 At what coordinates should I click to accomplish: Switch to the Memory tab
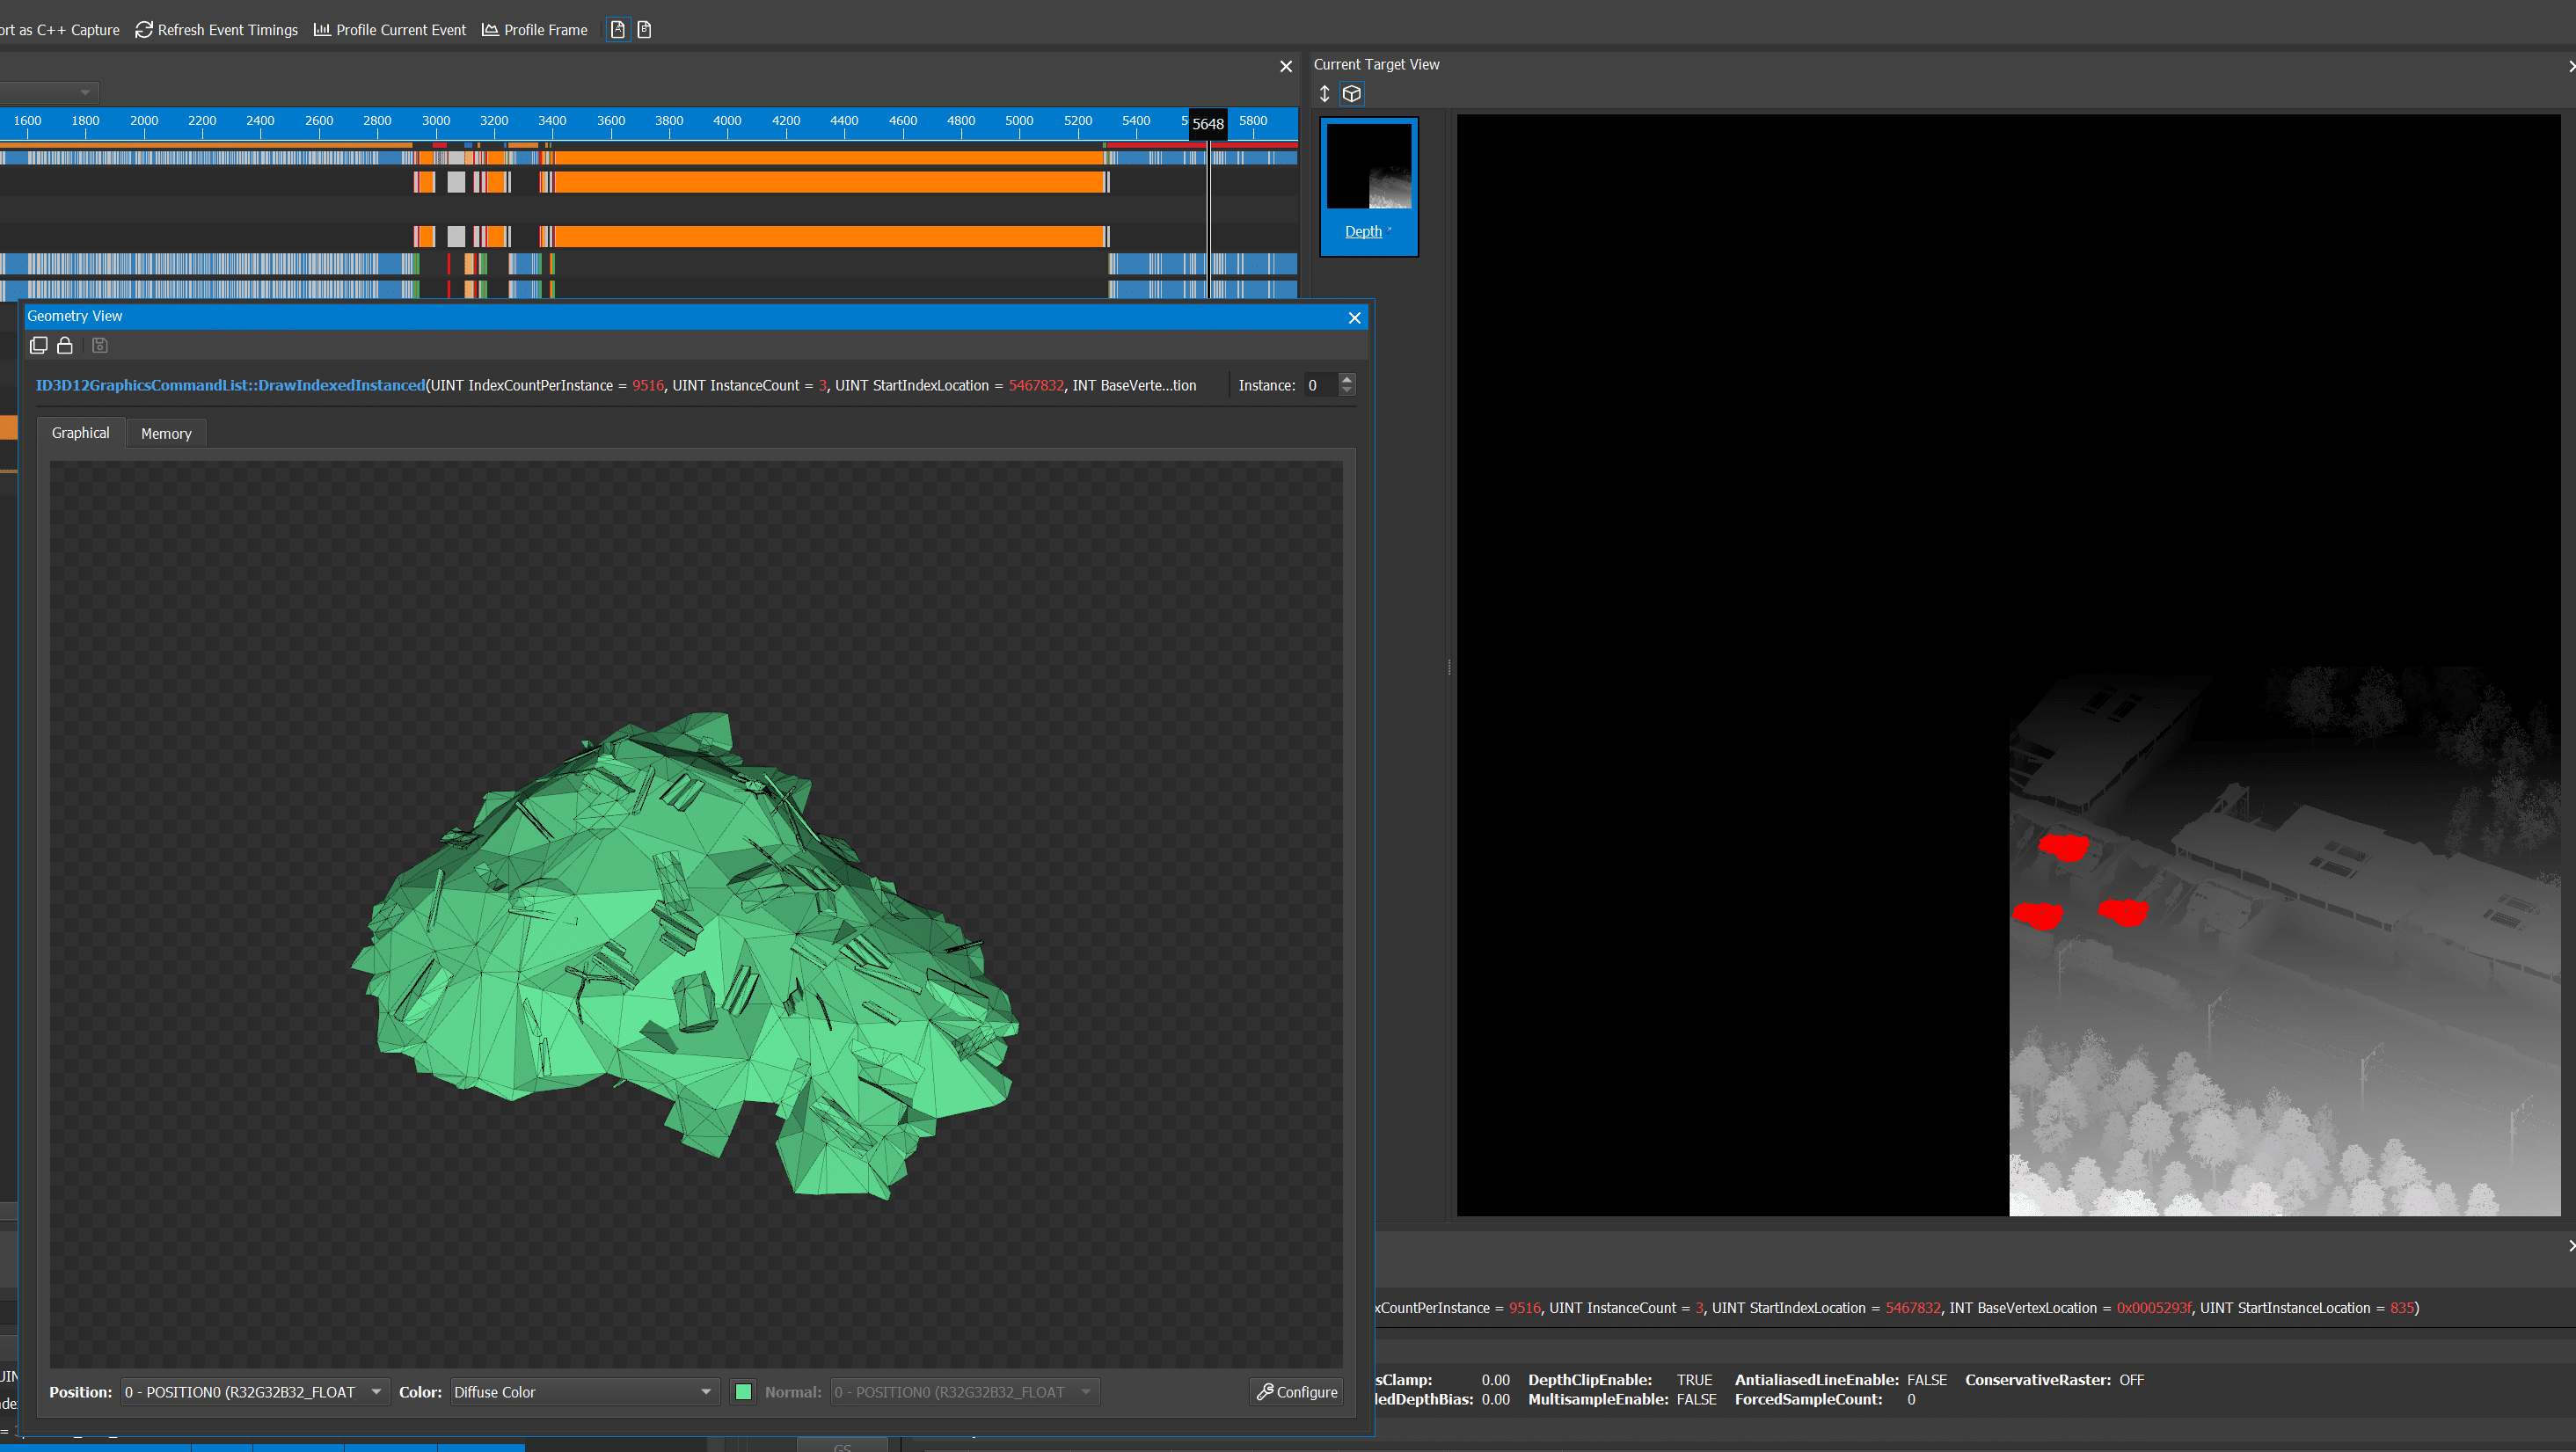pos(166,433)
